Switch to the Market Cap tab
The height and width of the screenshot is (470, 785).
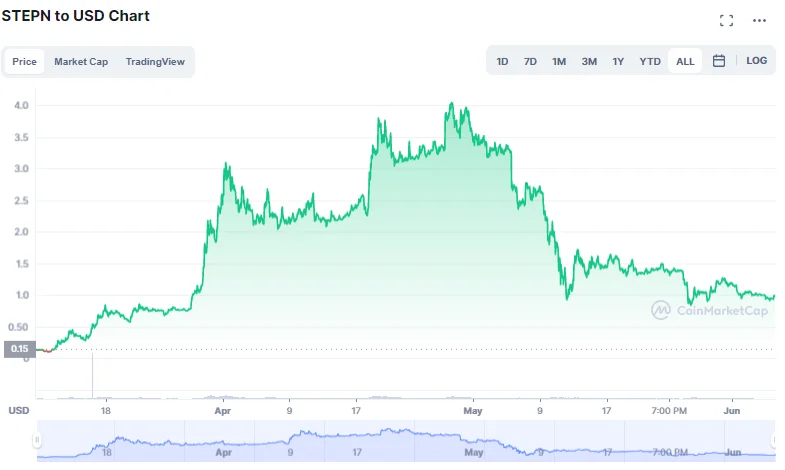tap(81, 62)
